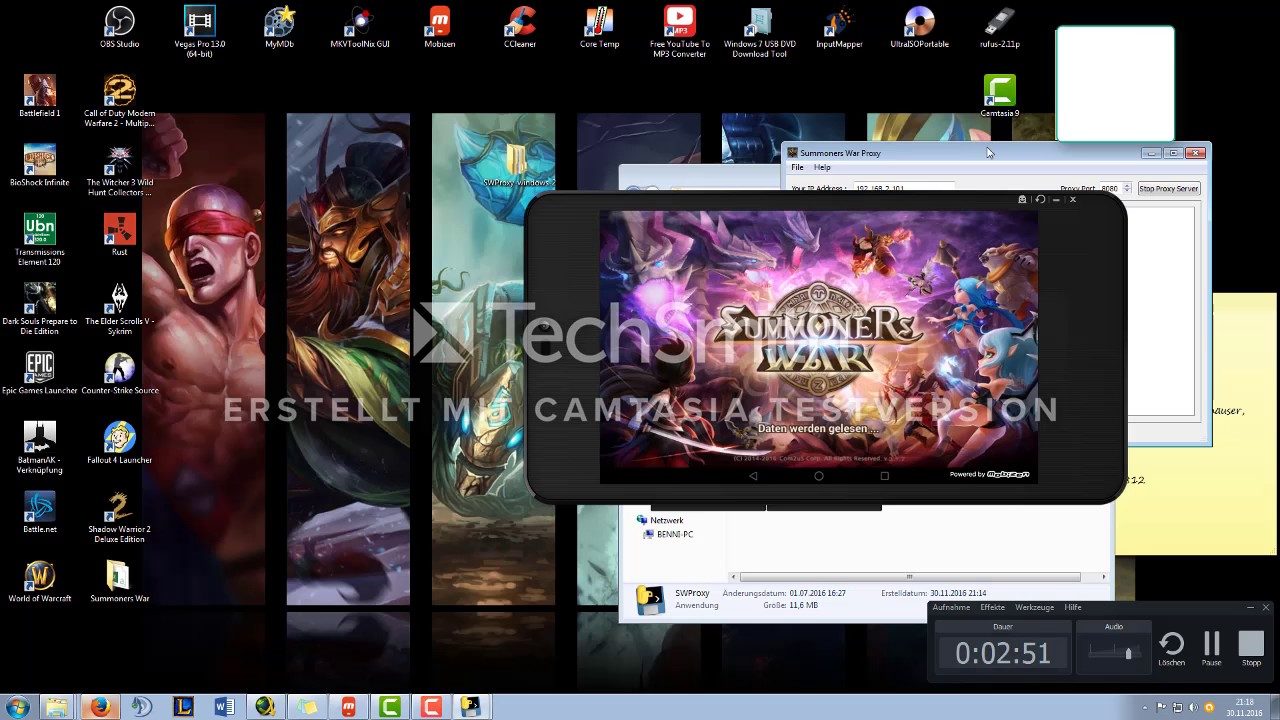This screenshot has height=720, width=1280.
Task: Open OBS Studio desktop shortcut
Action: (119, 27)
